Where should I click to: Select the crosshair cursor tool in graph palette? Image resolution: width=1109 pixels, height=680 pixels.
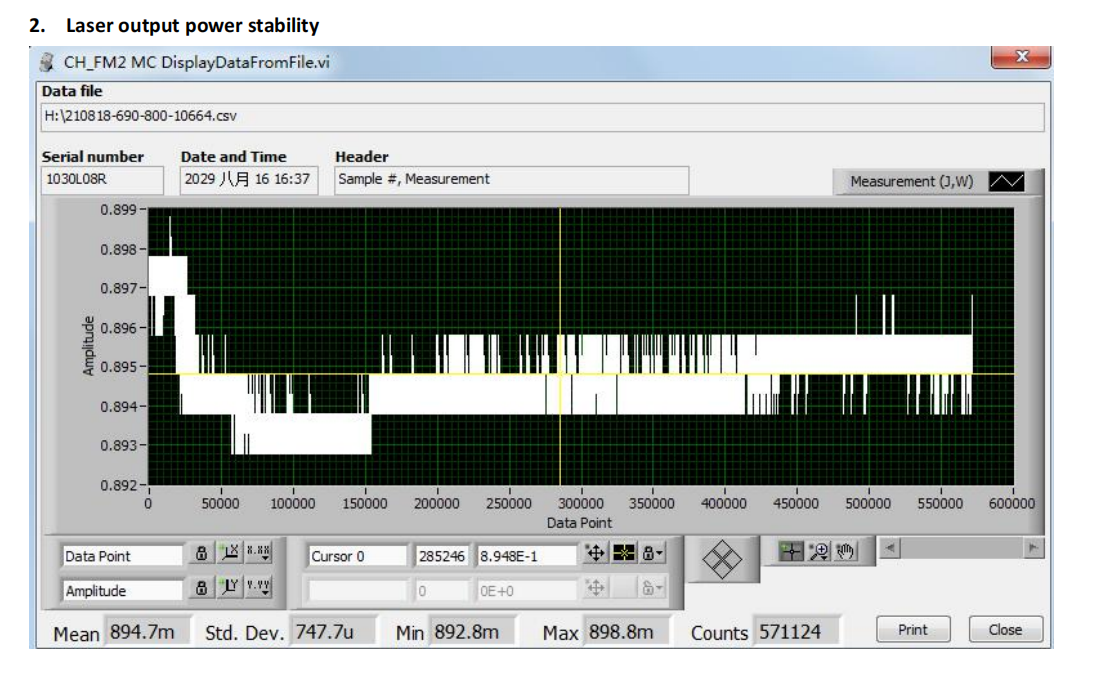click(791, 551)
